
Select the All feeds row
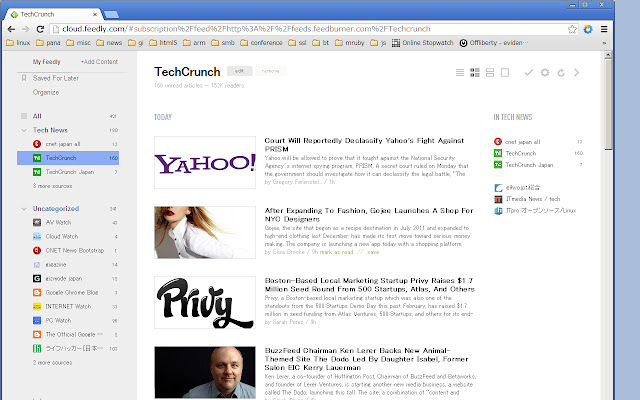pos(68,116)
